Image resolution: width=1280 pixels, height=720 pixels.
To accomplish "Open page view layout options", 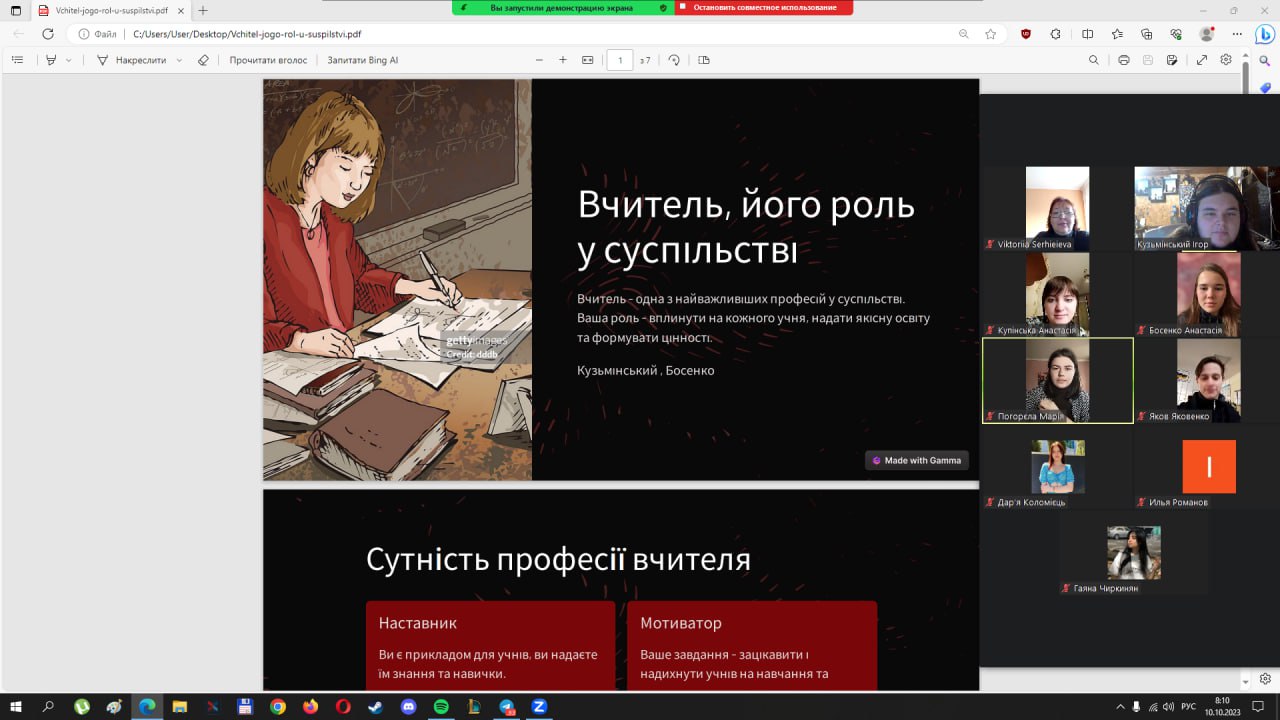I will coord(704,60).
